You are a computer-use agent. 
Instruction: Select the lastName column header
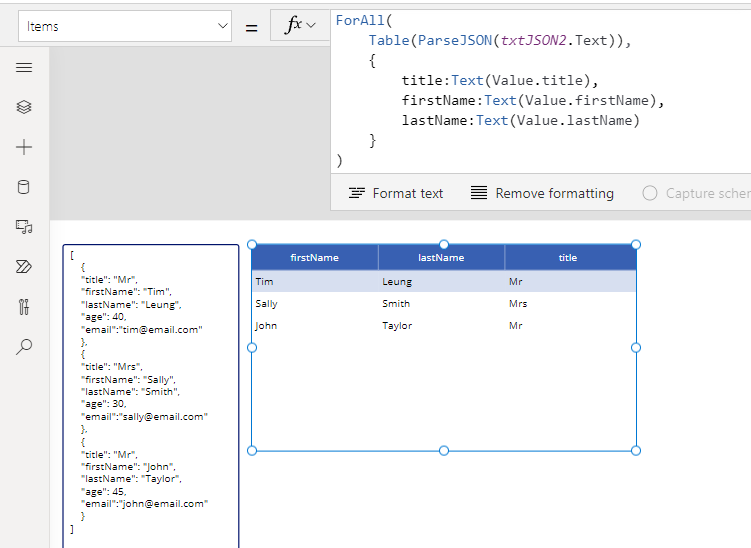pos(441,258)
